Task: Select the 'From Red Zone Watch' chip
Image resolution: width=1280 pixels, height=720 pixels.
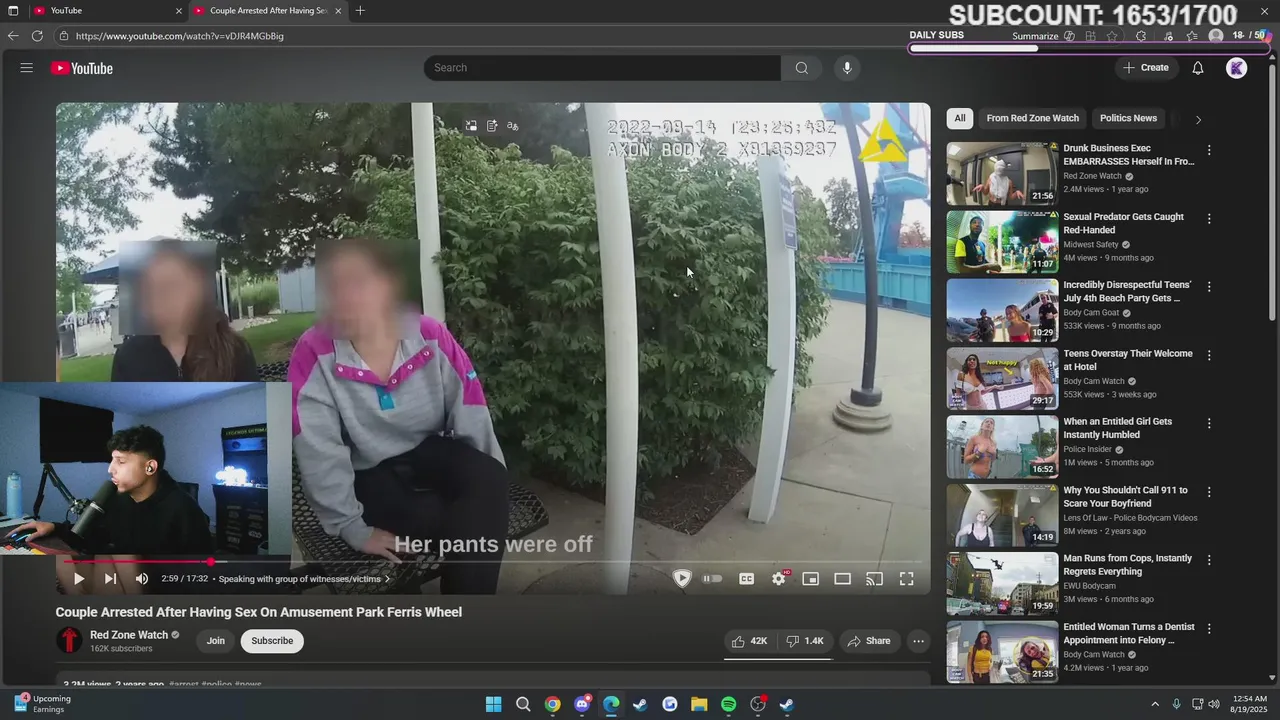Action: click(x=1033, y=118)
